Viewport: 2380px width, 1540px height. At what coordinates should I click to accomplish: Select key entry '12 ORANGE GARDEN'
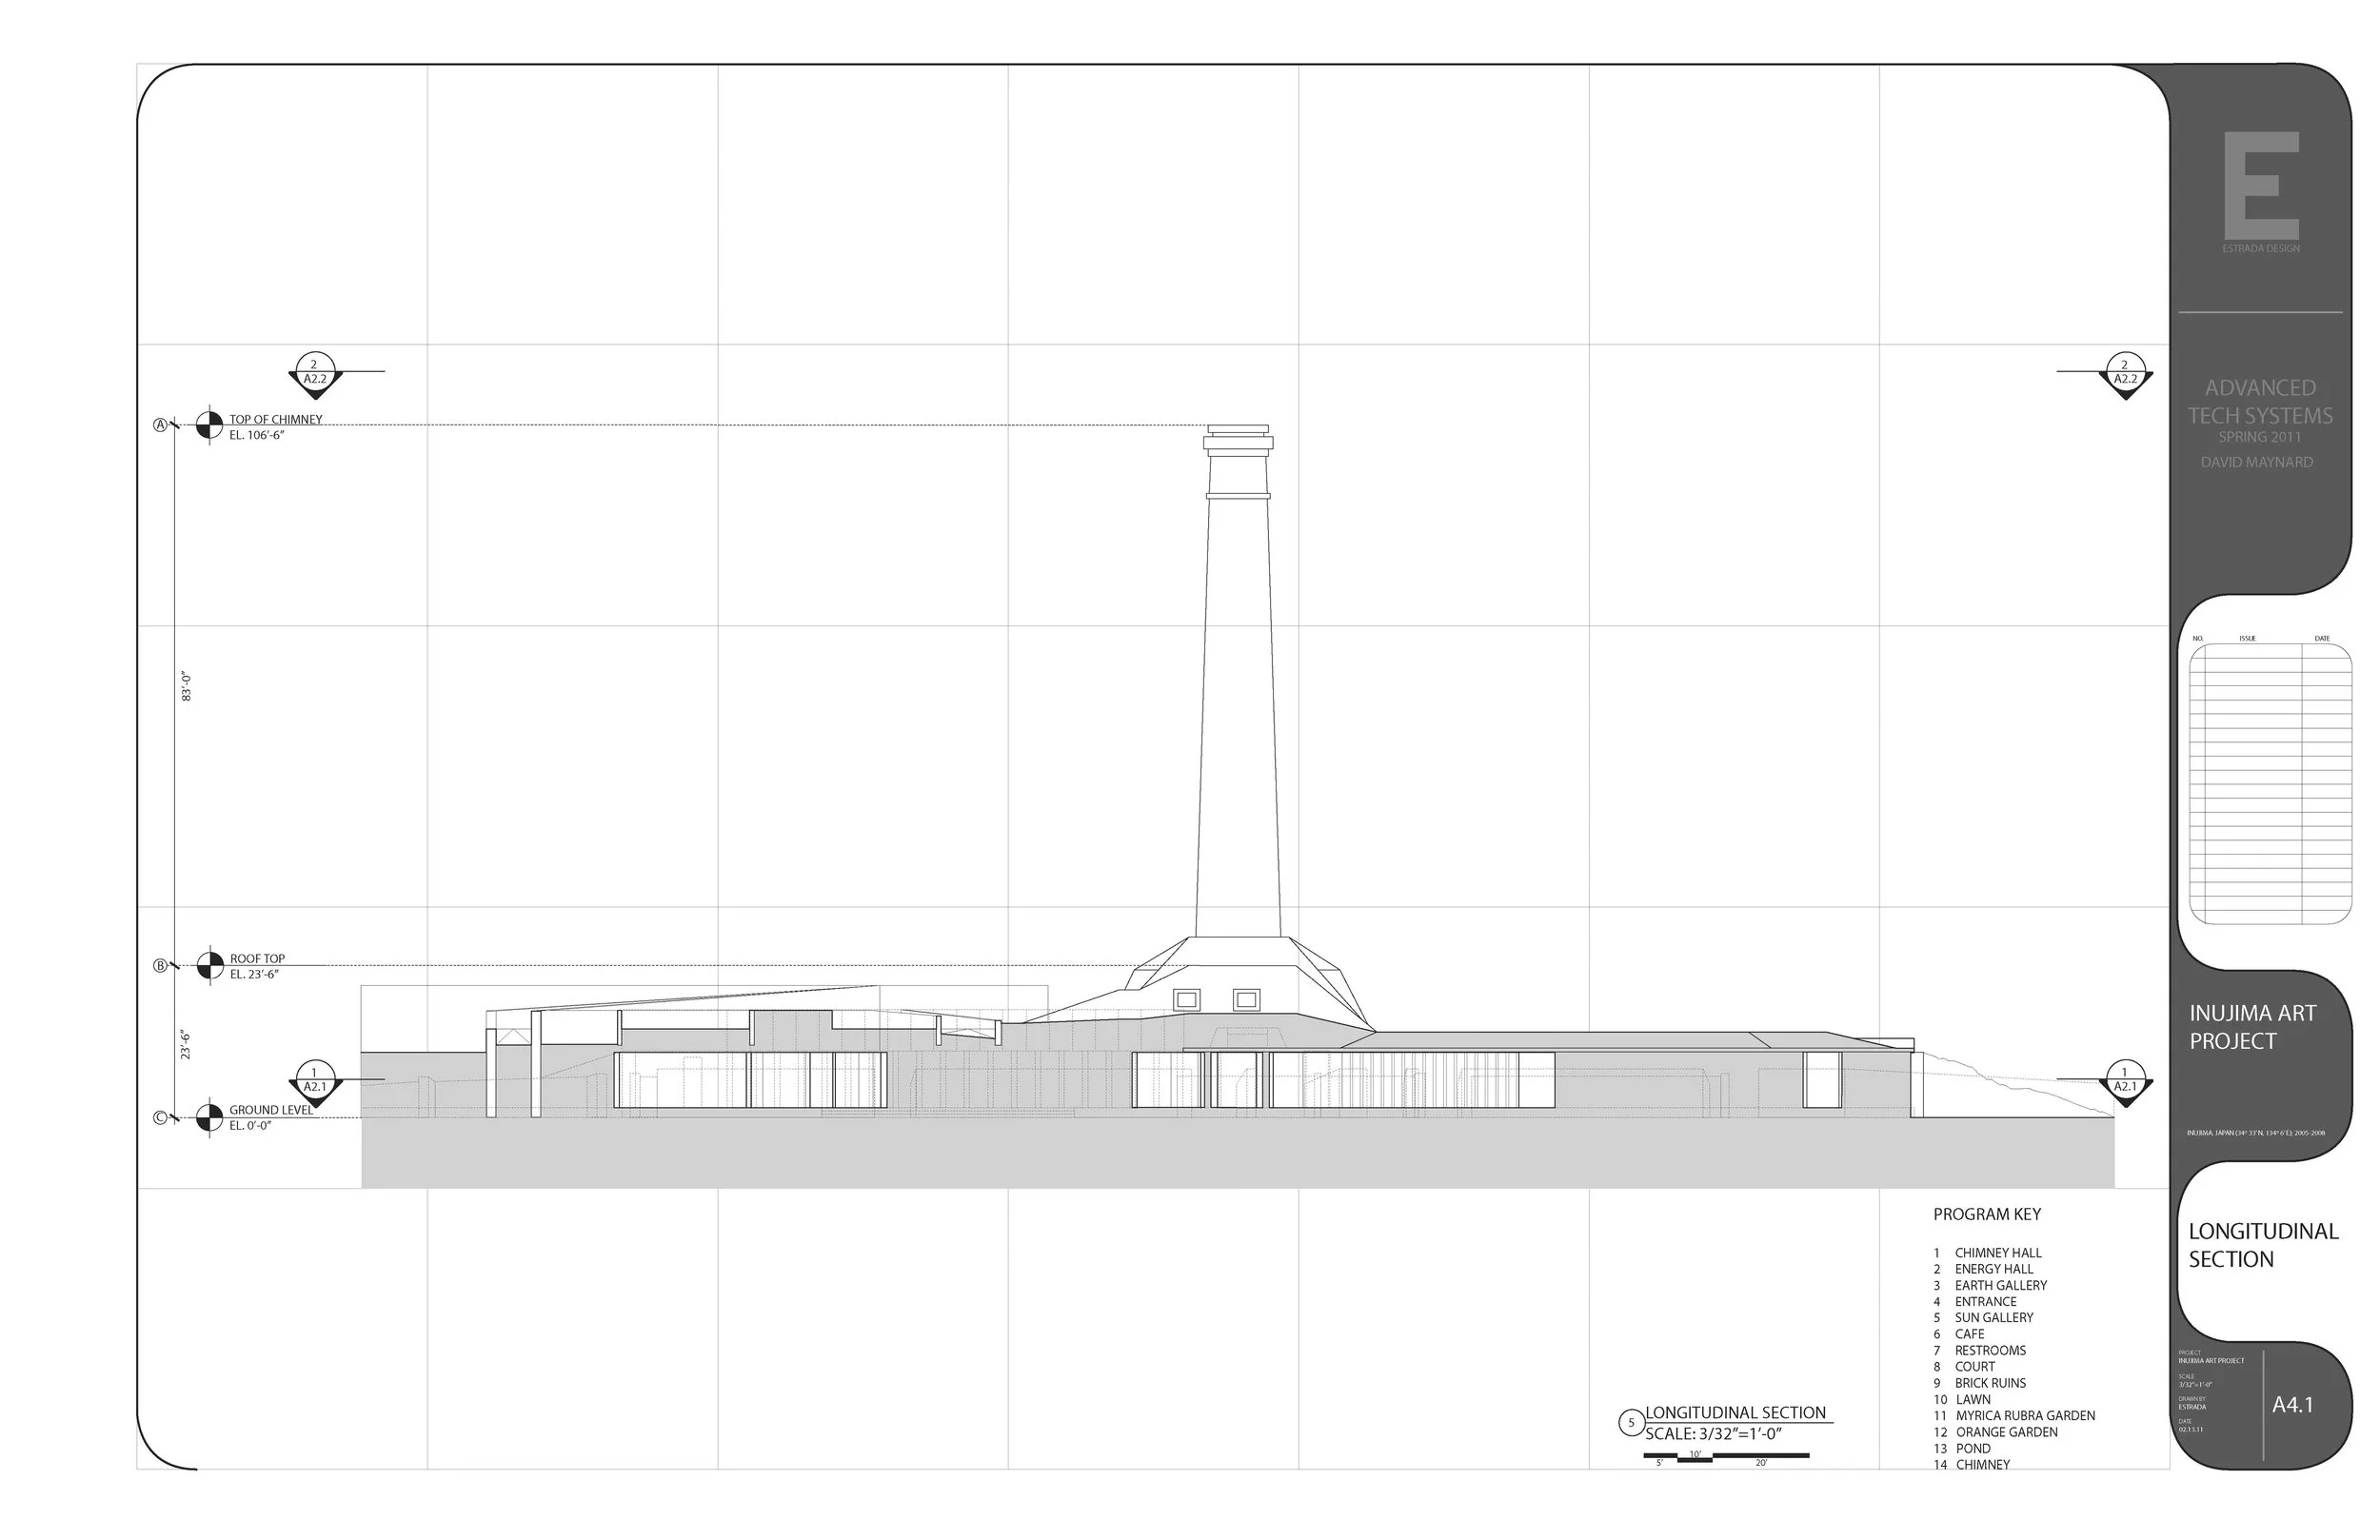[1995, 1432]
